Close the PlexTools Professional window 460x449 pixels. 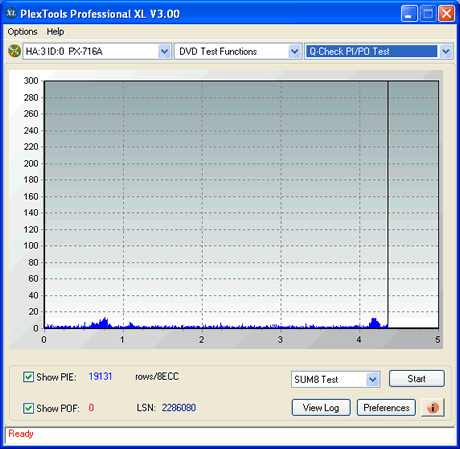(446, 14)
